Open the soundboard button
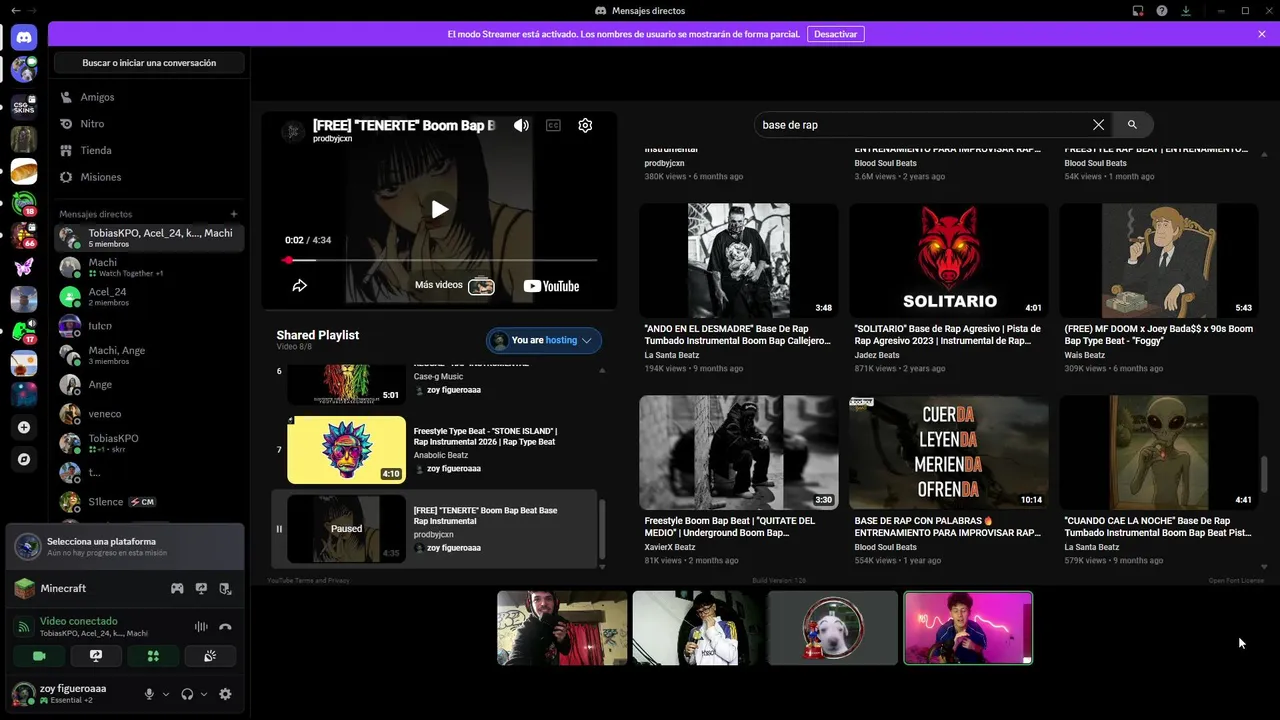1280x720 pixels. 210,656
